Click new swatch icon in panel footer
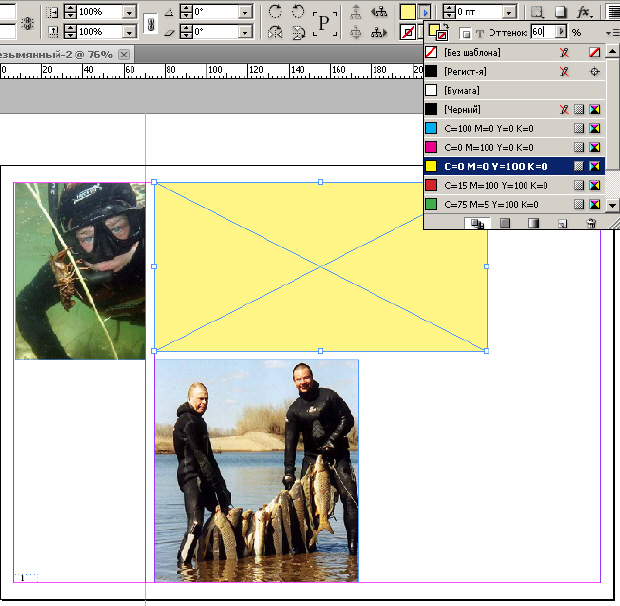The height and width of the screenshot is (606, 620). (563, 224)
